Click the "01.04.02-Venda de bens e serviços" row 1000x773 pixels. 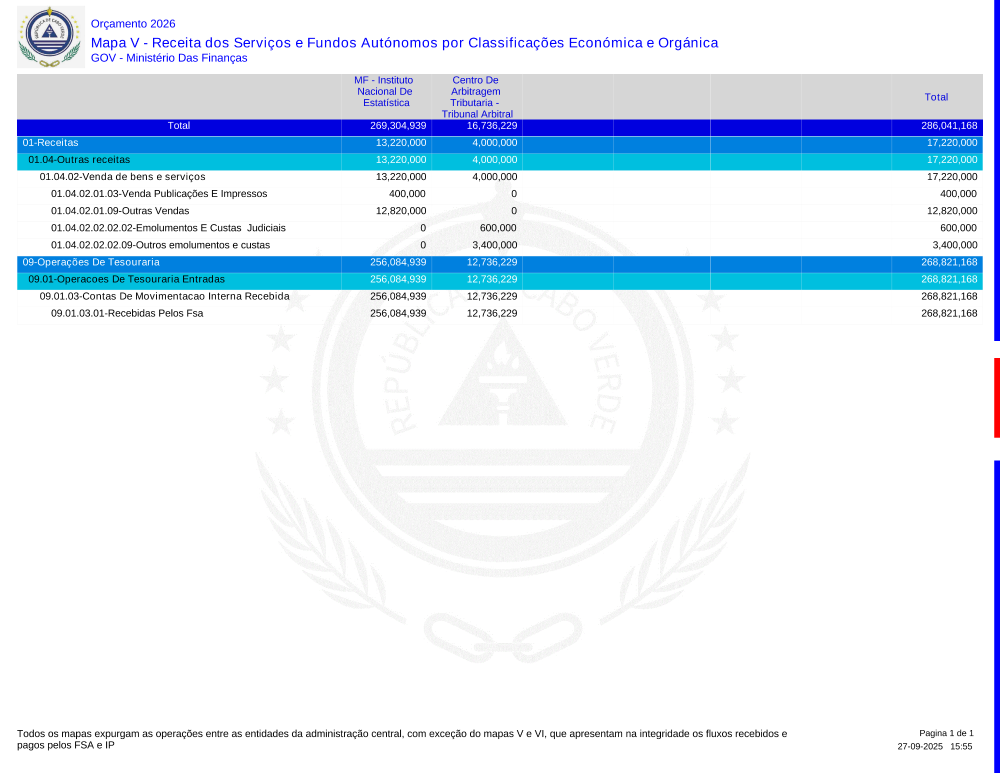click(122, 177)
